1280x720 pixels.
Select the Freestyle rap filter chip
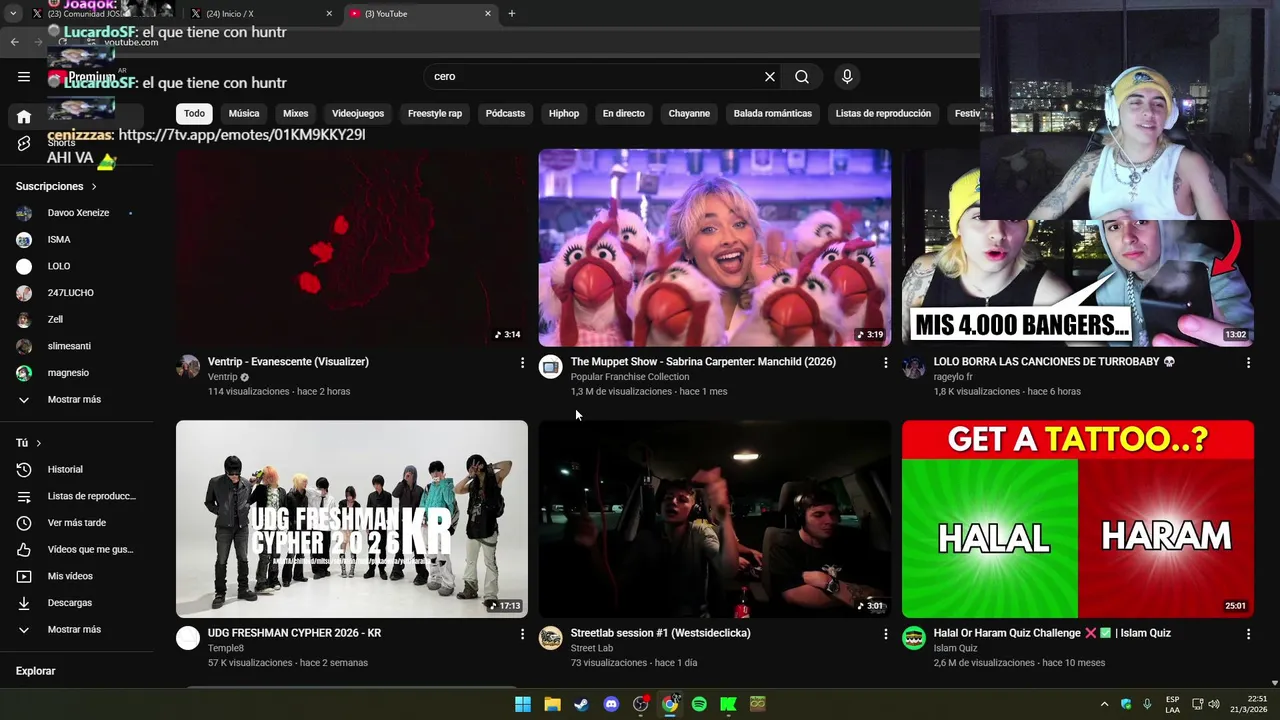[435, 113]
